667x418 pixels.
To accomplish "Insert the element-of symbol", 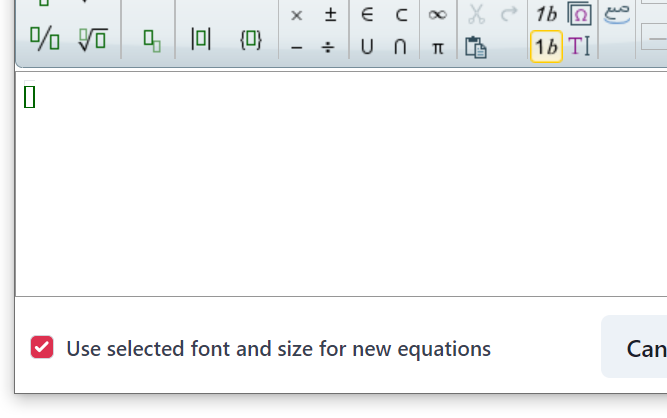I will coord(367,15).
